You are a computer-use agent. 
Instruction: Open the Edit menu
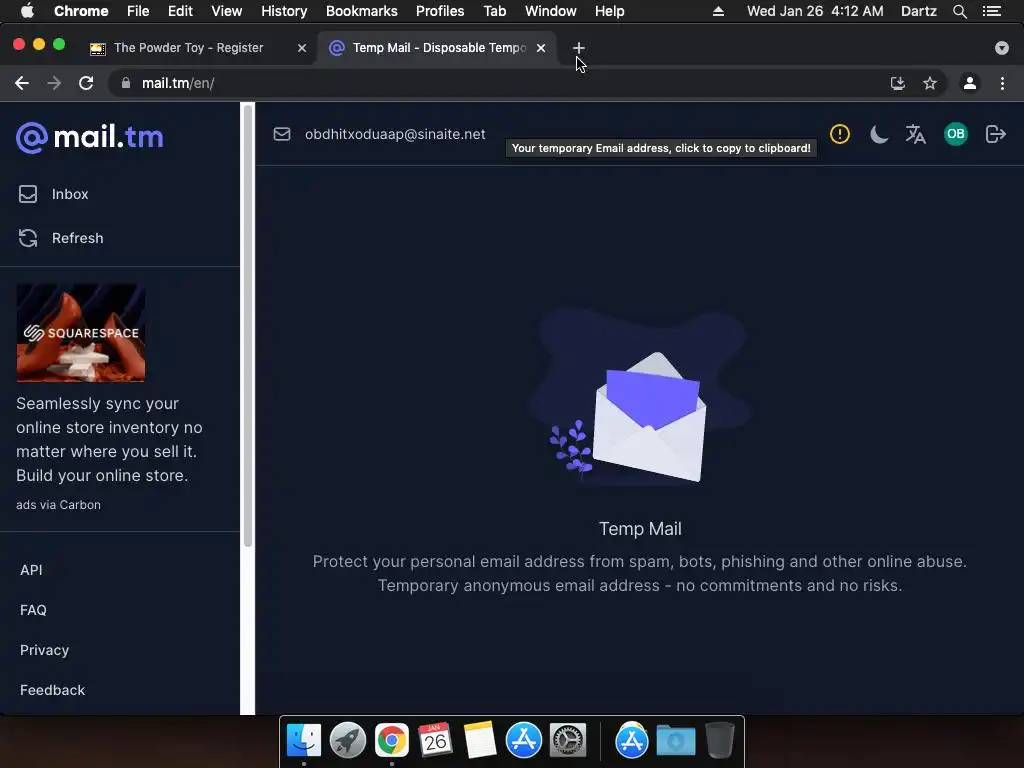click(180, 11)
